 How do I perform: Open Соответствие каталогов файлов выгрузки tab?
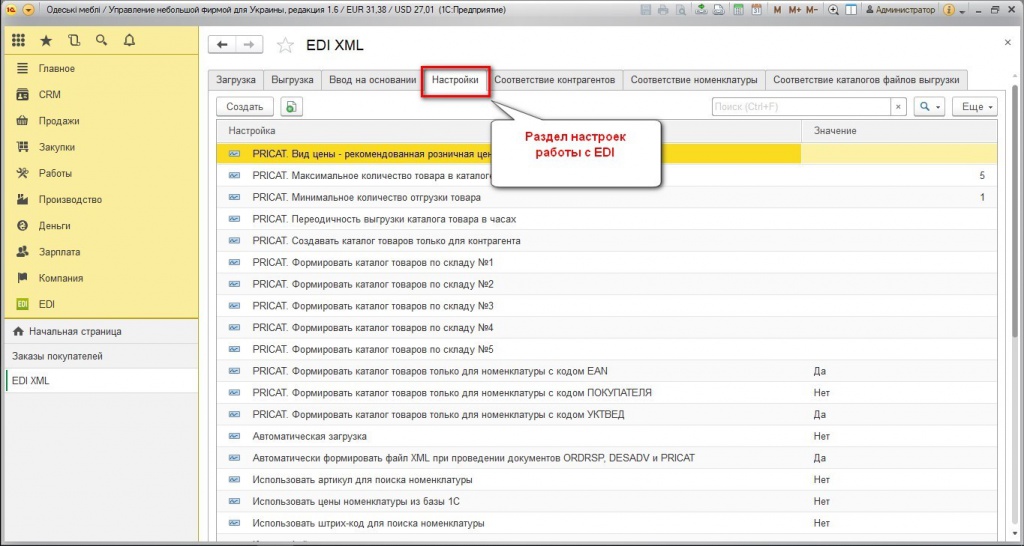point(866,80)
